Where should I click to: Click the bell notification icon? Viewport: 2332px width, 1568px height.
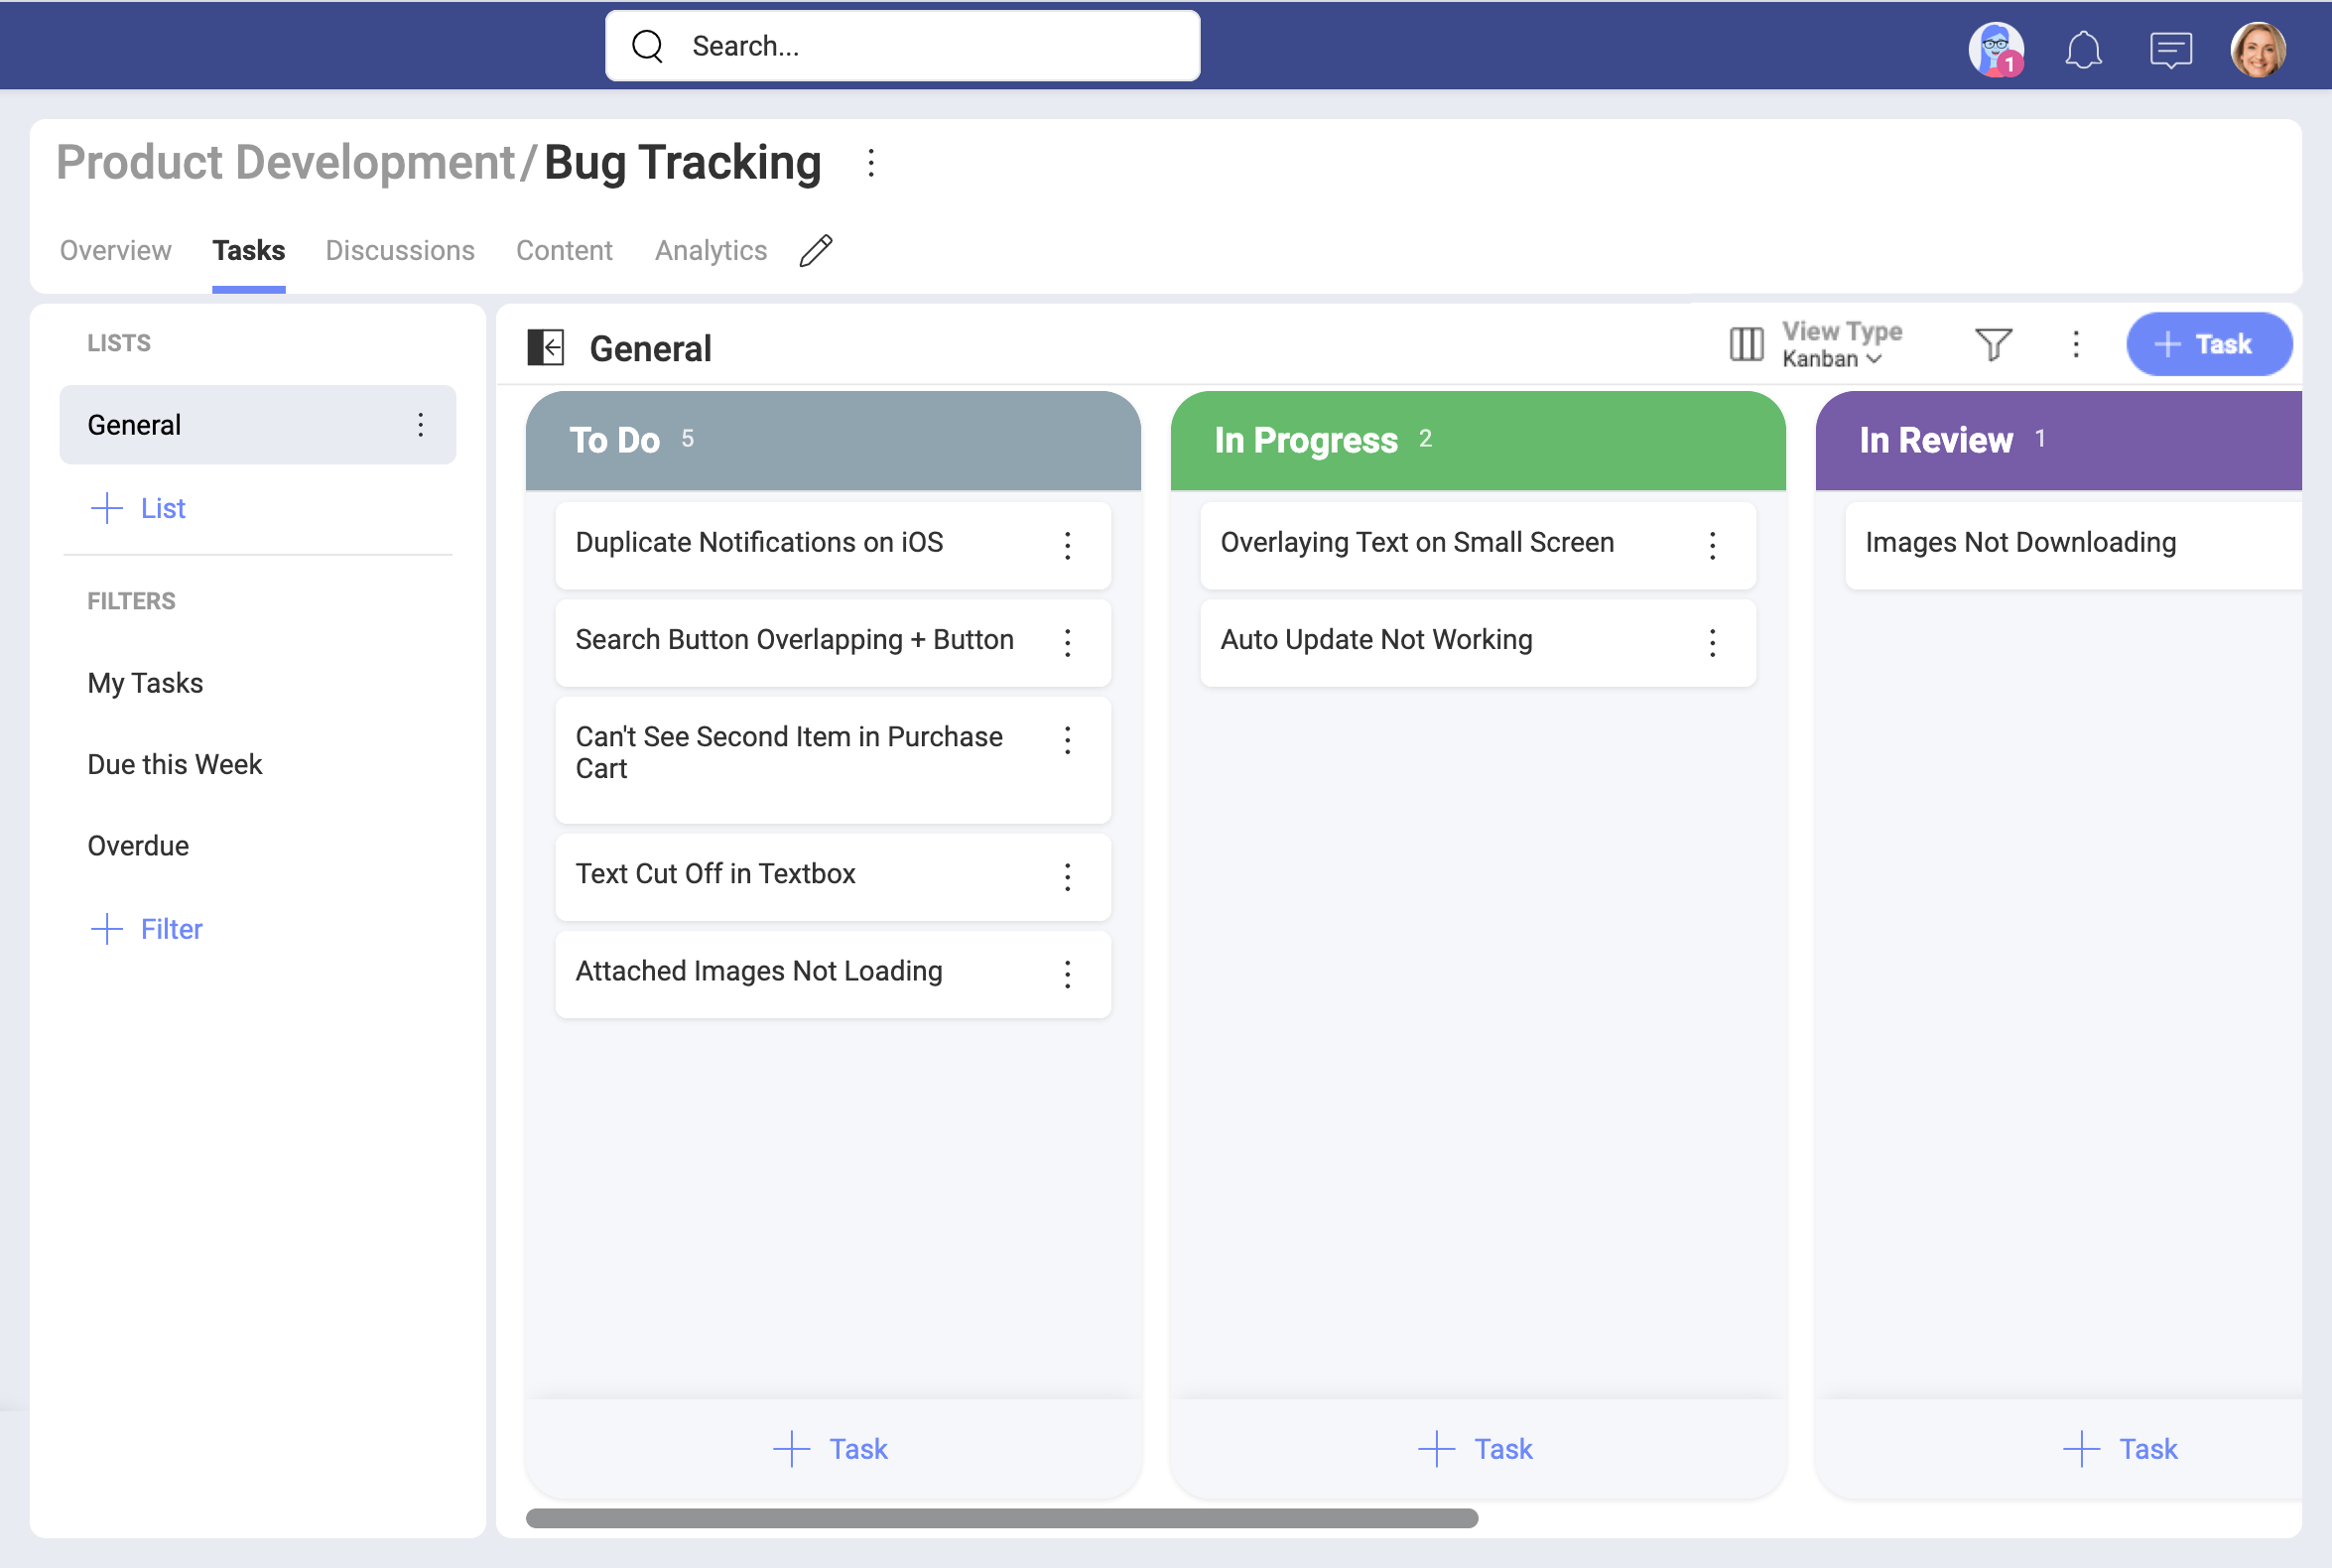point(2084,46)
